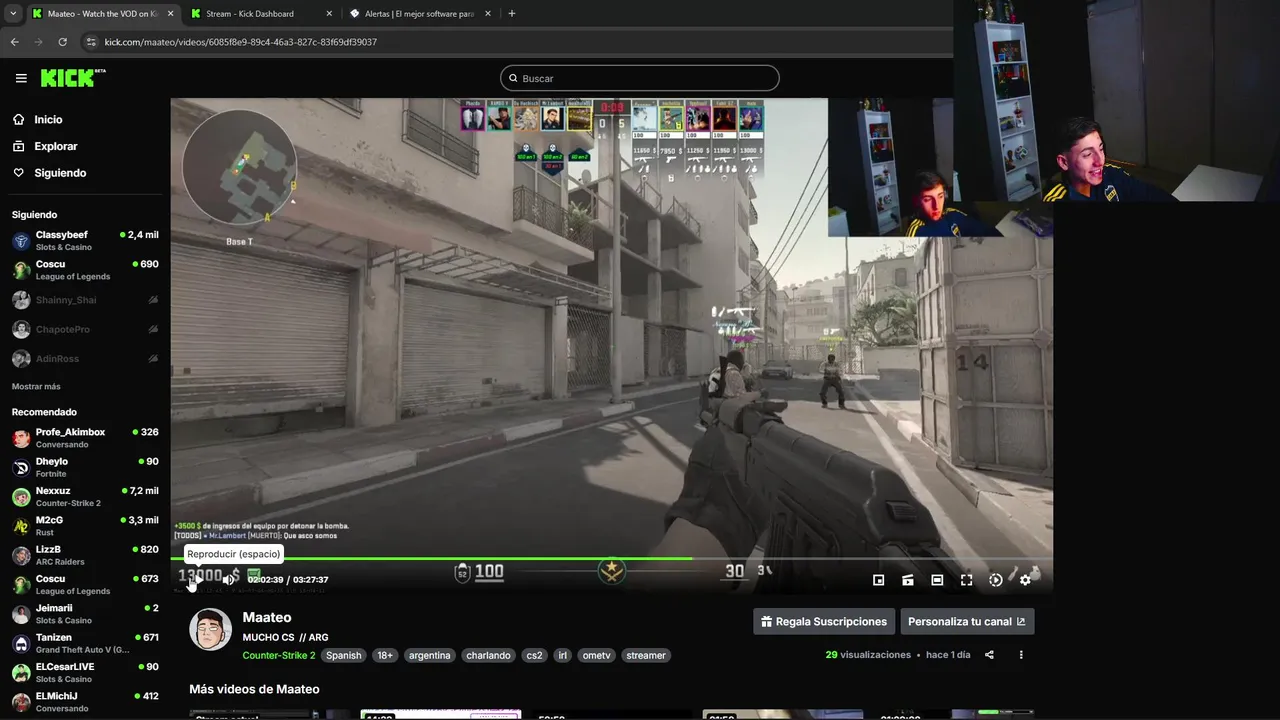This screenshot has height=720, width=1280.
Task: Open Coscu channel with 673 viewers
Action: (x=85, y=584)
